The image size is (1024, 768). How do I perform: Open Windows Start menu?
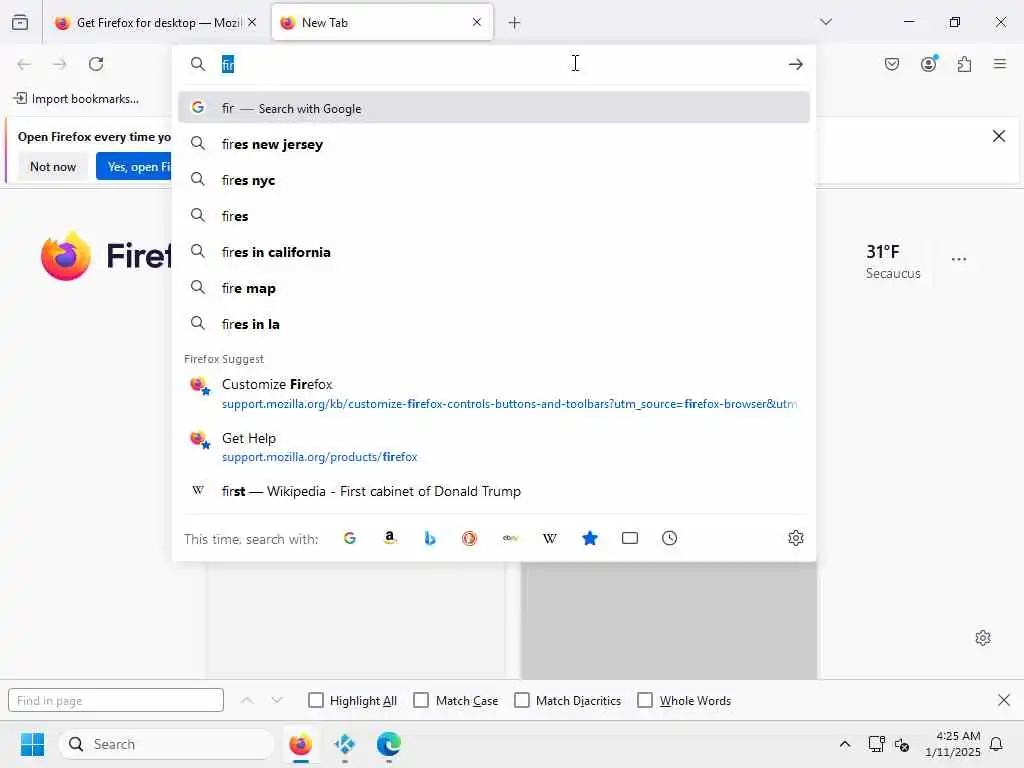coord(32,744)
